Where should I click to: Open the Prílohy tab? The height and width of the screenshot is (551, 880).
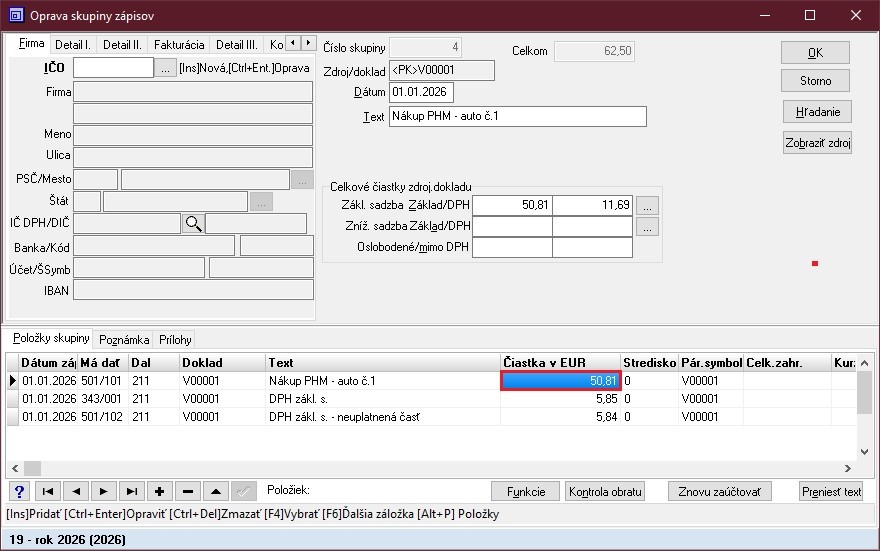pos(174,340)
